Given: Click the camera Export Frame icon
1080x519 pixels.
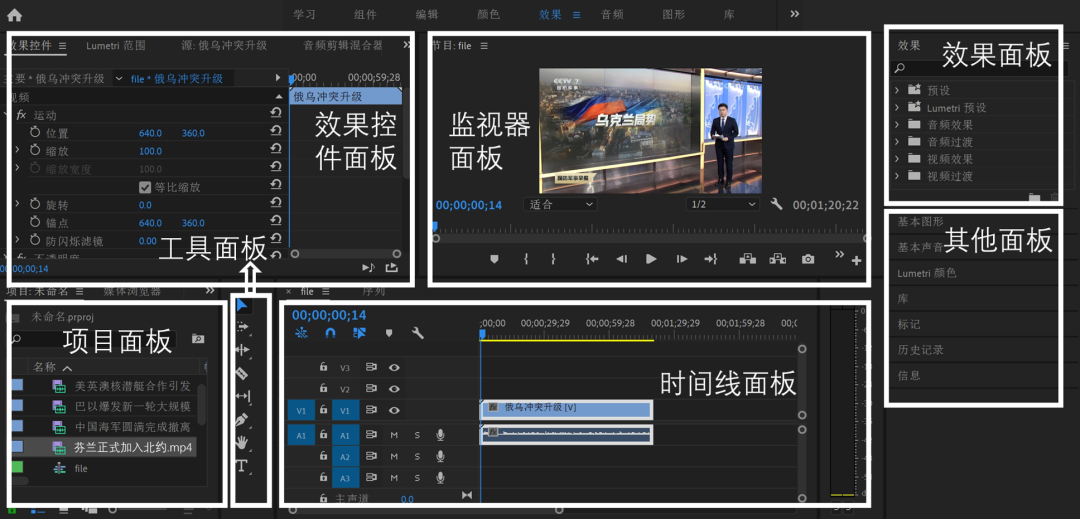Looking at the screenshot, I should (808, 259).
